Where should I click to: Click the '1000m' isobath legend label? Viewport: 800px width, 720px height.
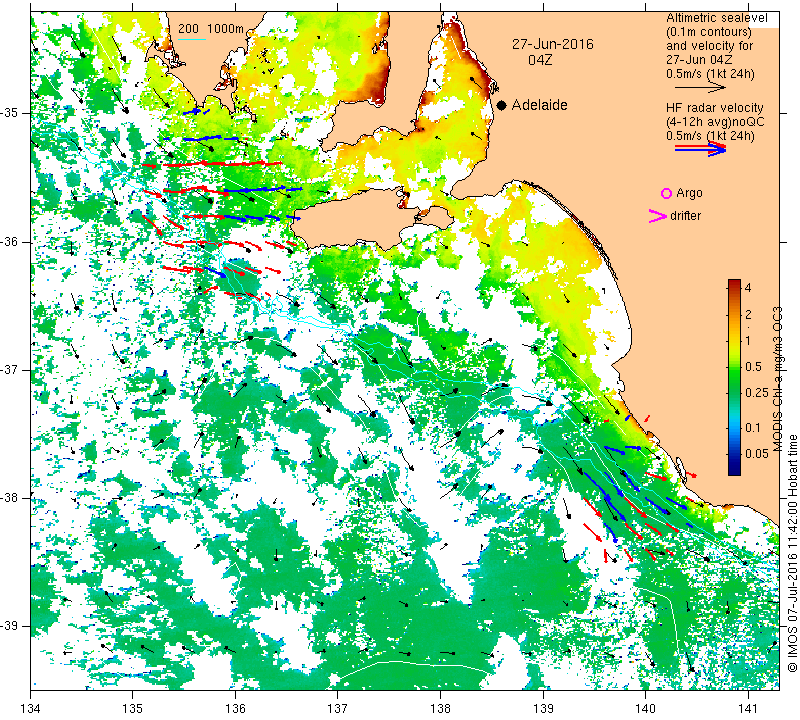click(226, 29)
